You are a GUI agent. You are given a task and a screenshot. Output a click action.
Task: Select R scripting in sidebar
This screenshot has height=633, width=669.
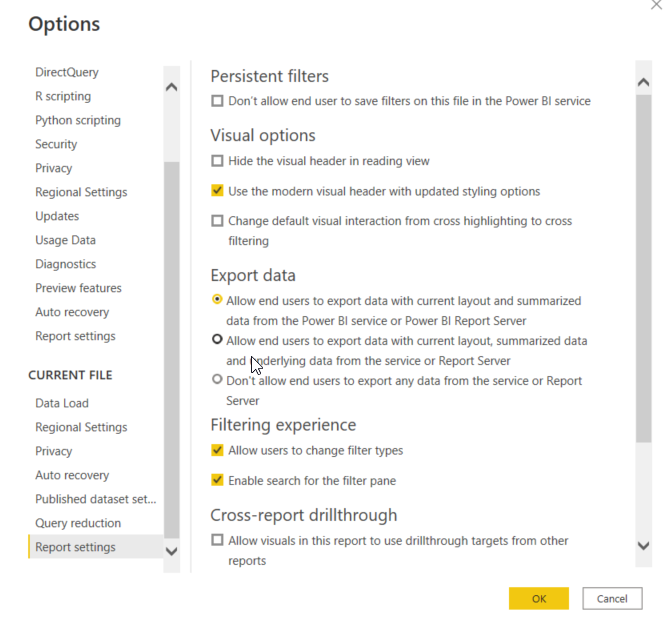(63, 96)
